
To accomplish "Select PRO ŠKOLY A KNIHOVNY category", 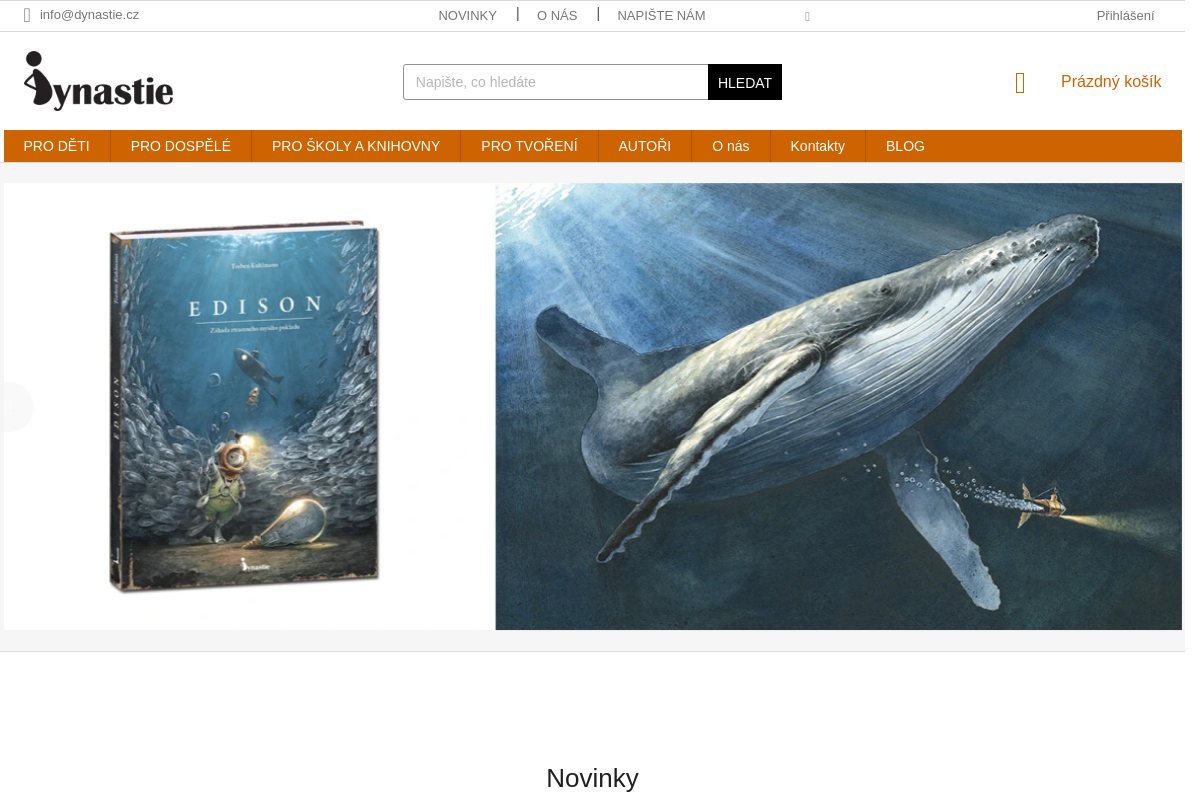I will (x=356, y=146).
